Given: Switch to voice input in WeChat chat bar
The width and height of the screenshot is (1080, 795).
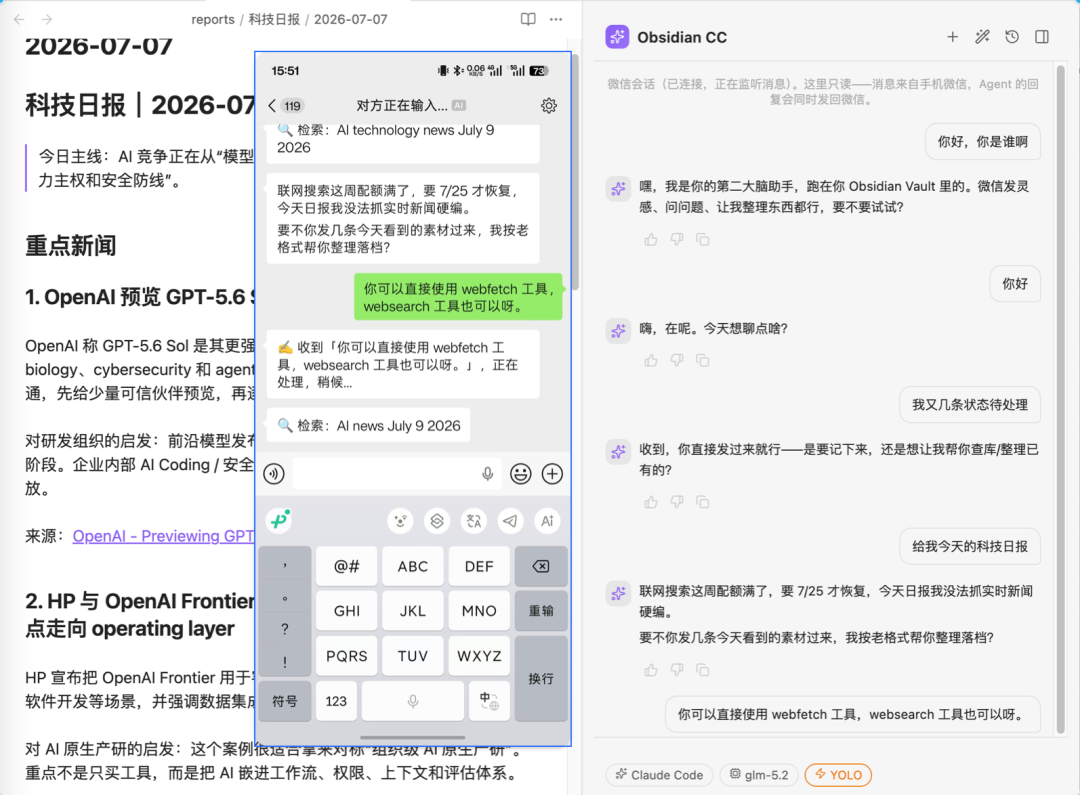Looking at the screenshot, I should tap(274, 474).
